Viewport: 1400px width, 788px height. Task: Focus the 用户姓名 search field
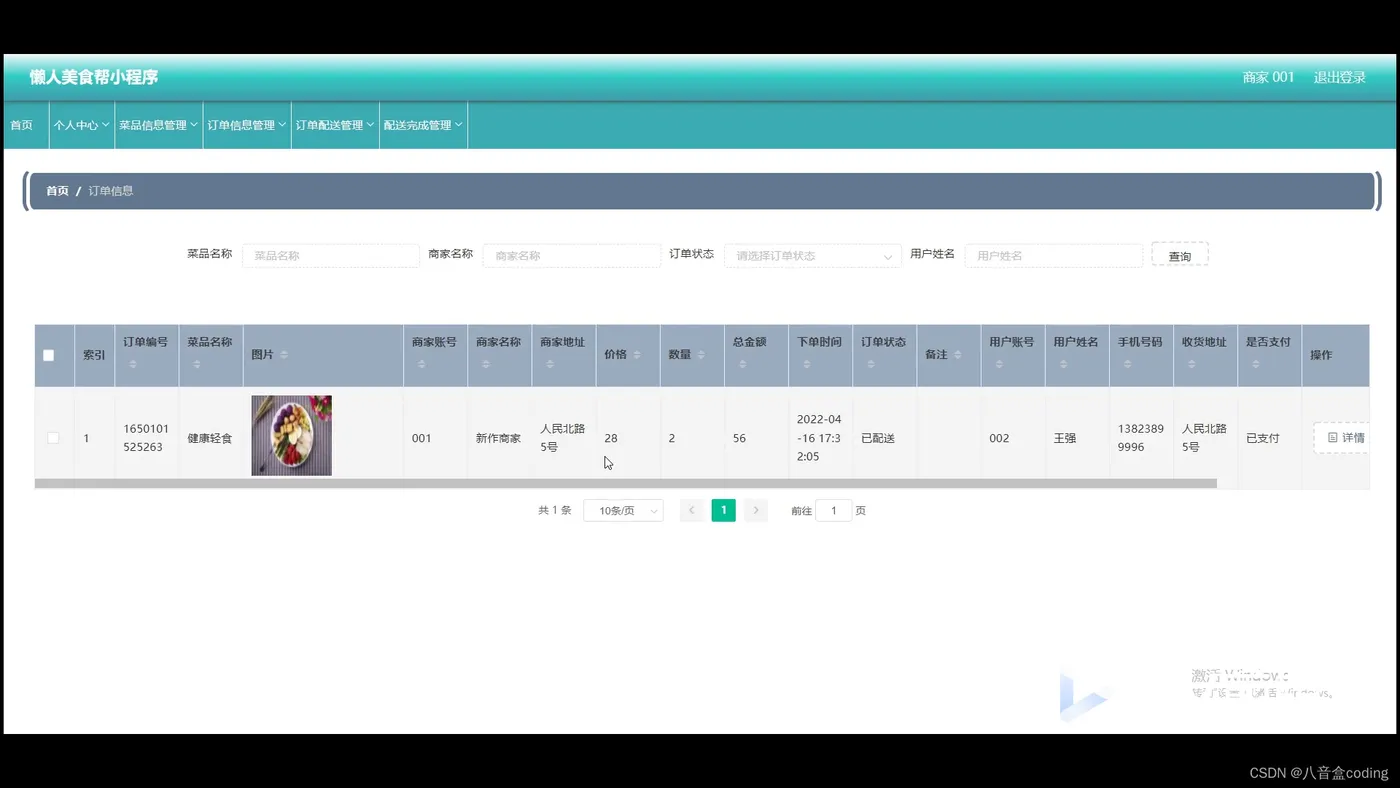coord(1054,256)
